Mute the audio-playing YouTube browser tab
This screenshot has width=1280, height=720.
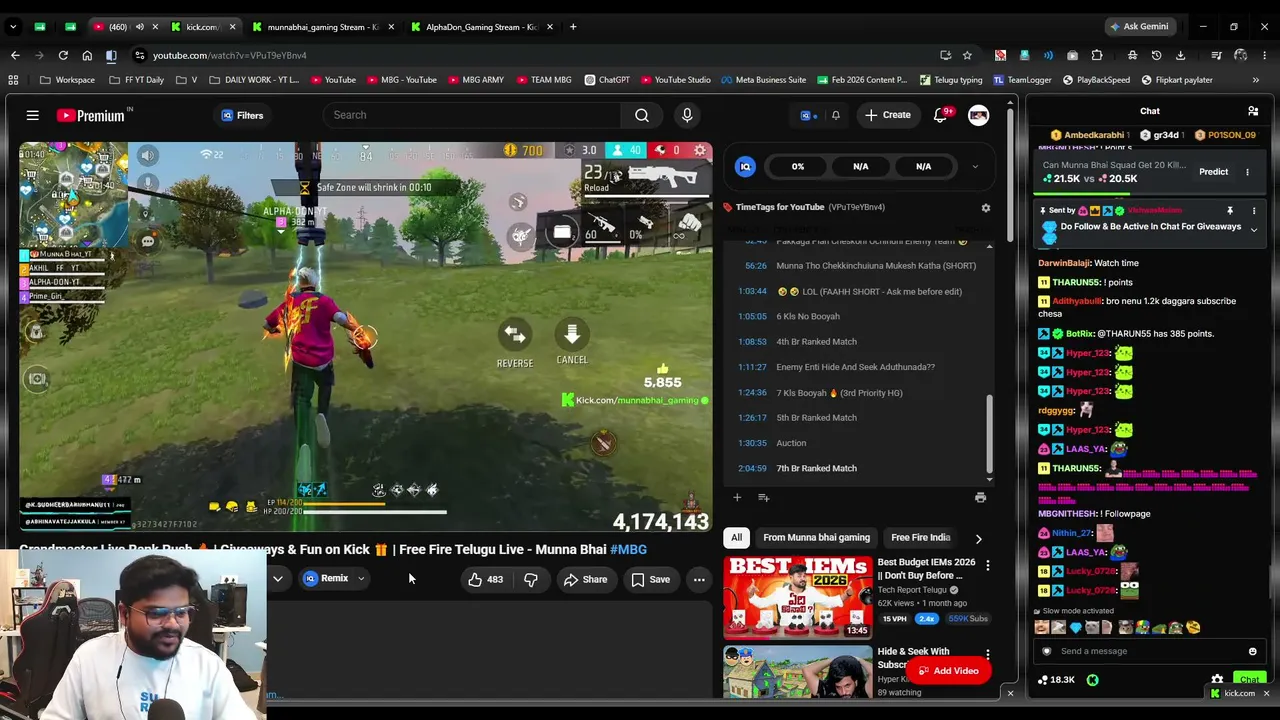(x=139, y=27)
